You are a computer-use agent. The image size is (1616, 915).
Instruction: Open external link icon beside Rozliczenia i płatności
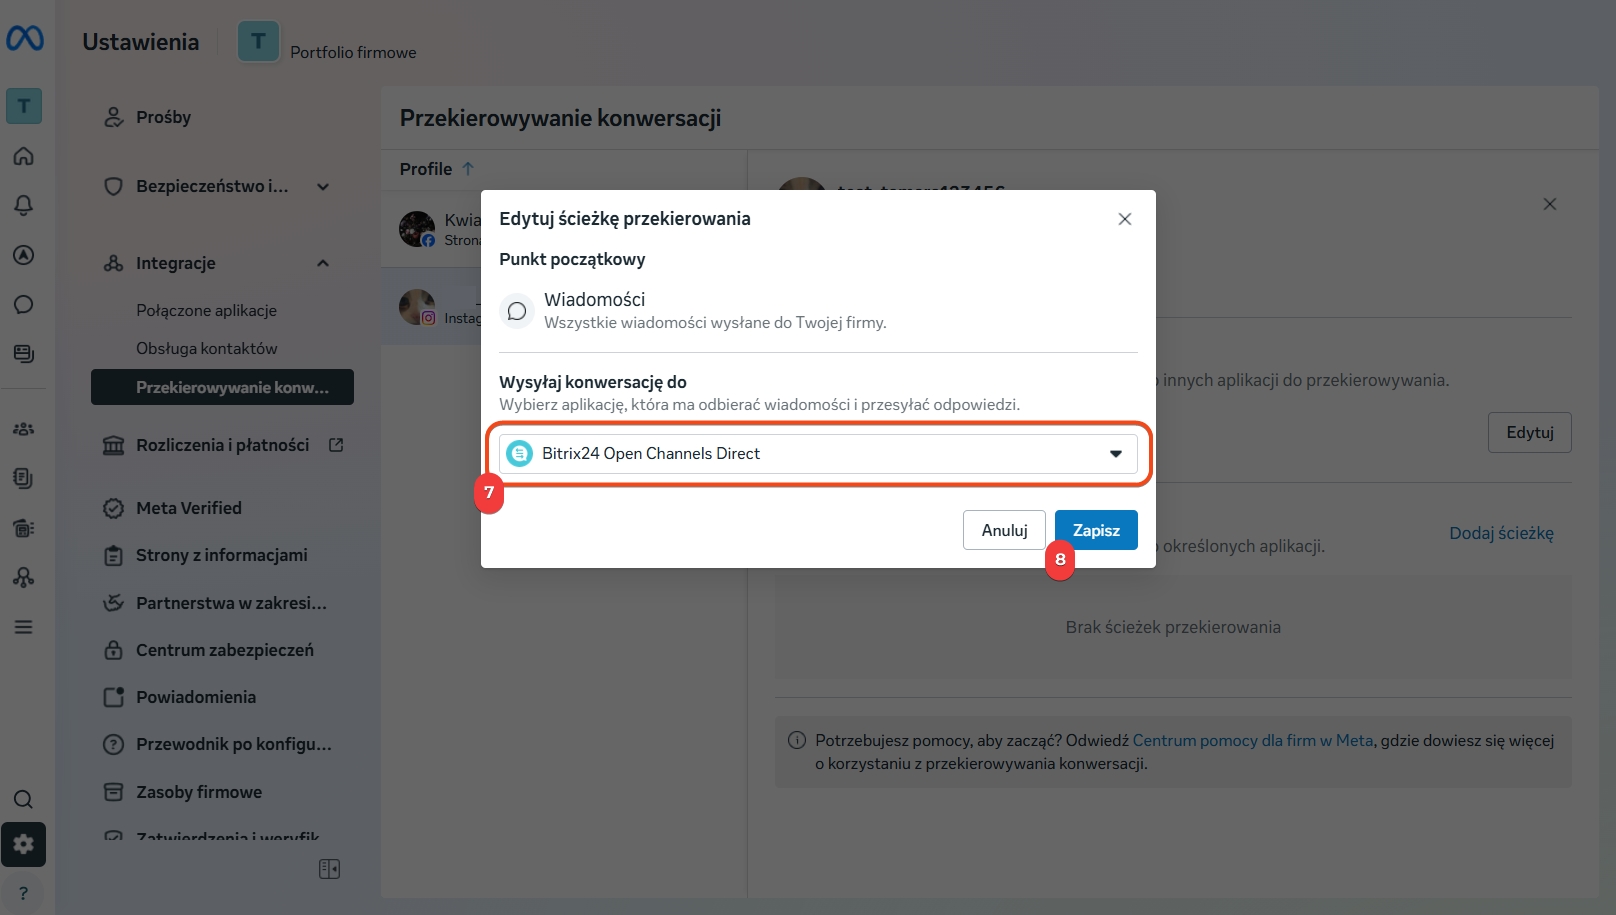pos(336,445)
